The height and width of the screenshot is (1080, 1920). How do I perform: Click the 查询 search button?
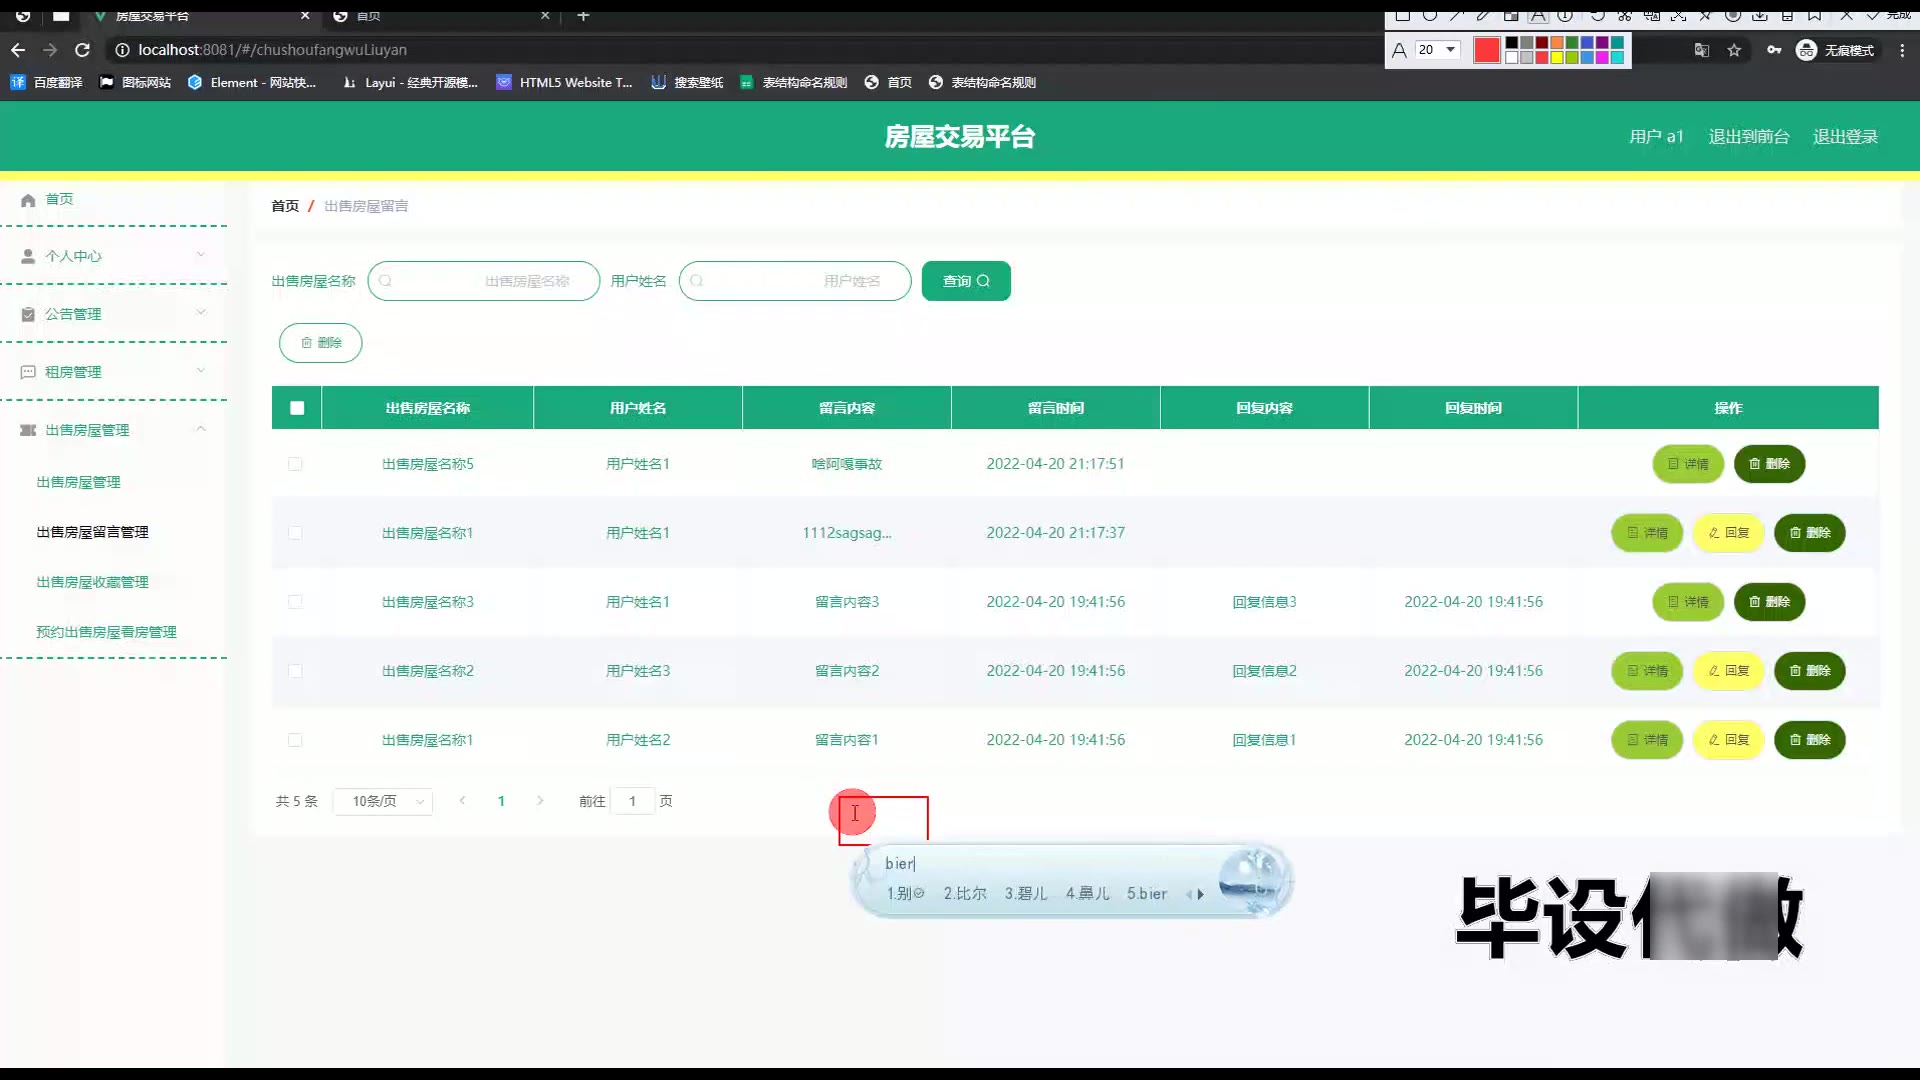(965, 281)
